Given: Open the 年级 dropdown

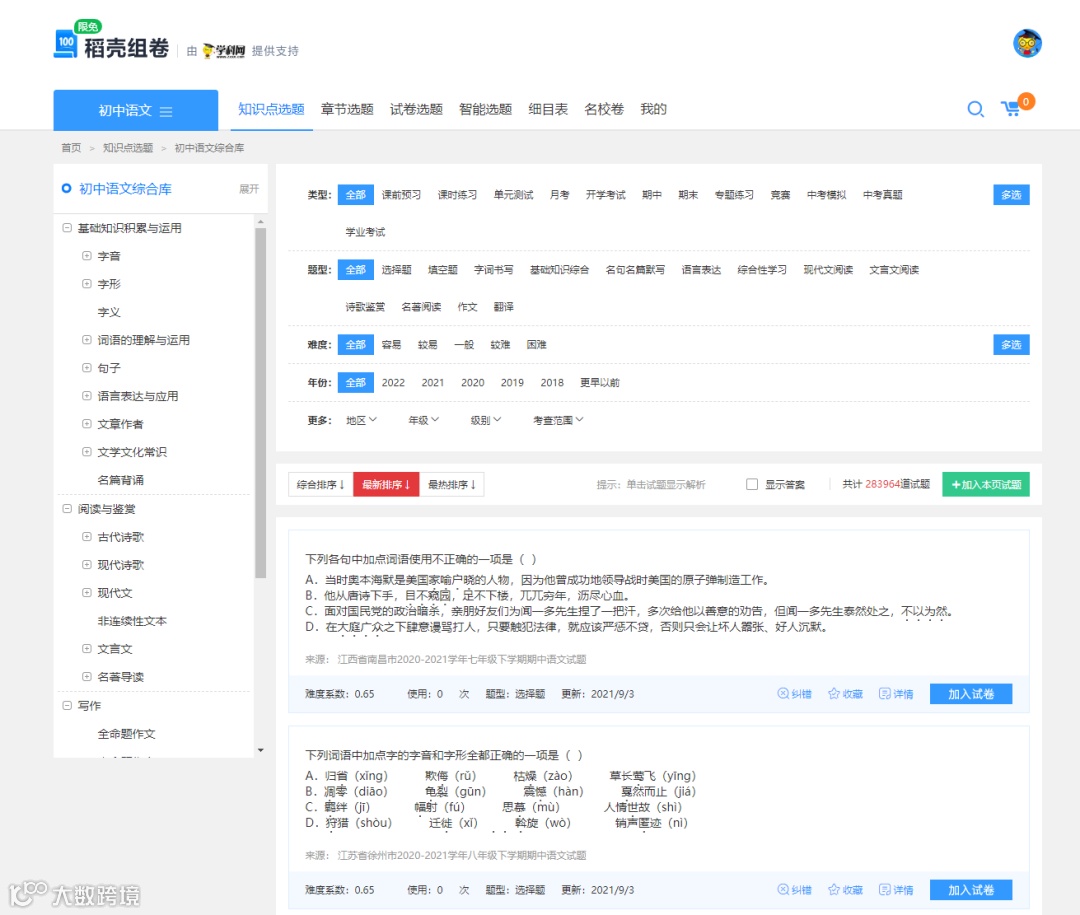Looking at the screenshot, I should pos(424,420).
